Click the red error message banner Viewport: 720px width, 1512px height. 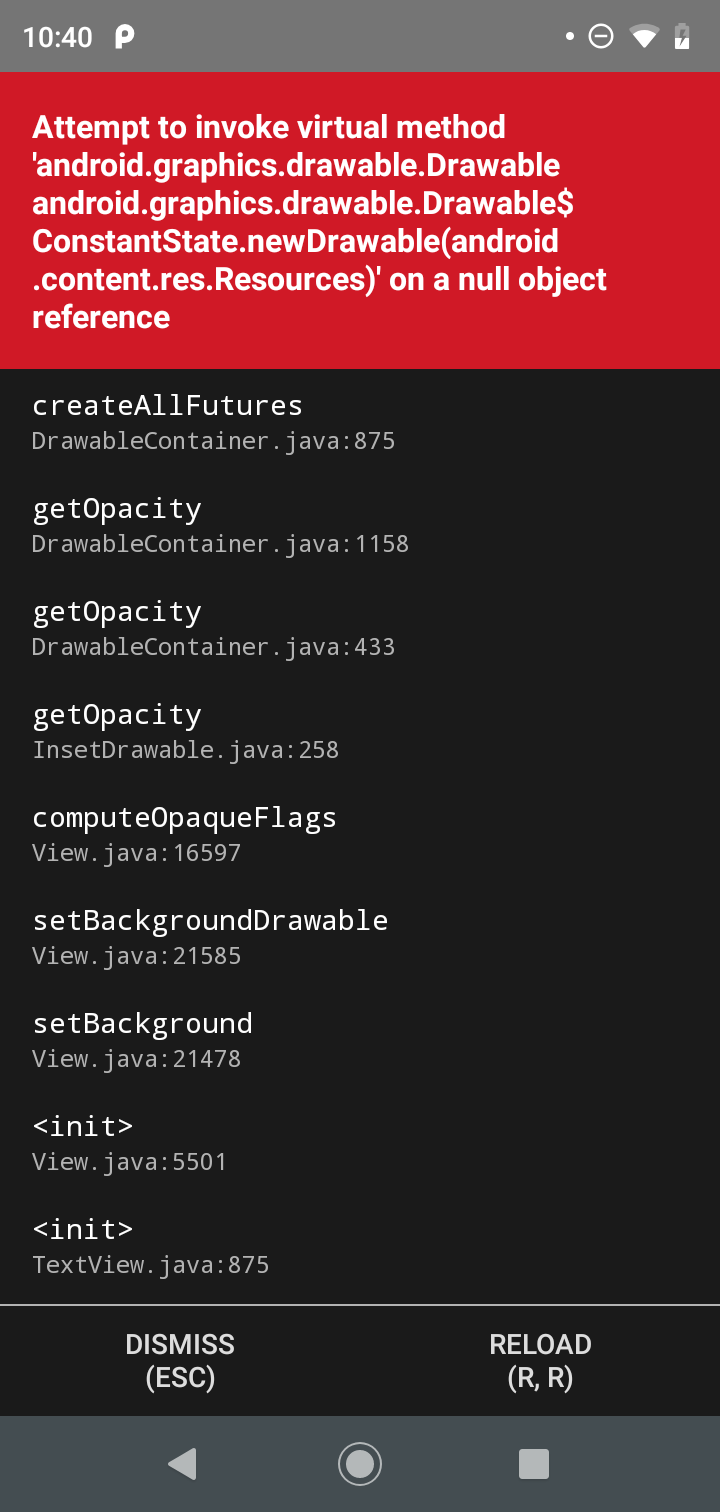coord(360,218)
